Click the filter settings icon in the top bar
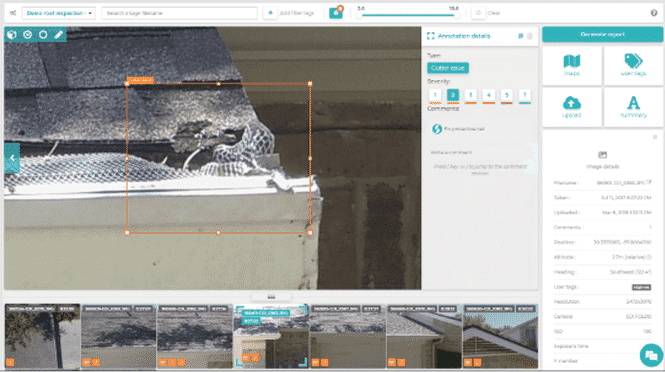 point(13,13)
